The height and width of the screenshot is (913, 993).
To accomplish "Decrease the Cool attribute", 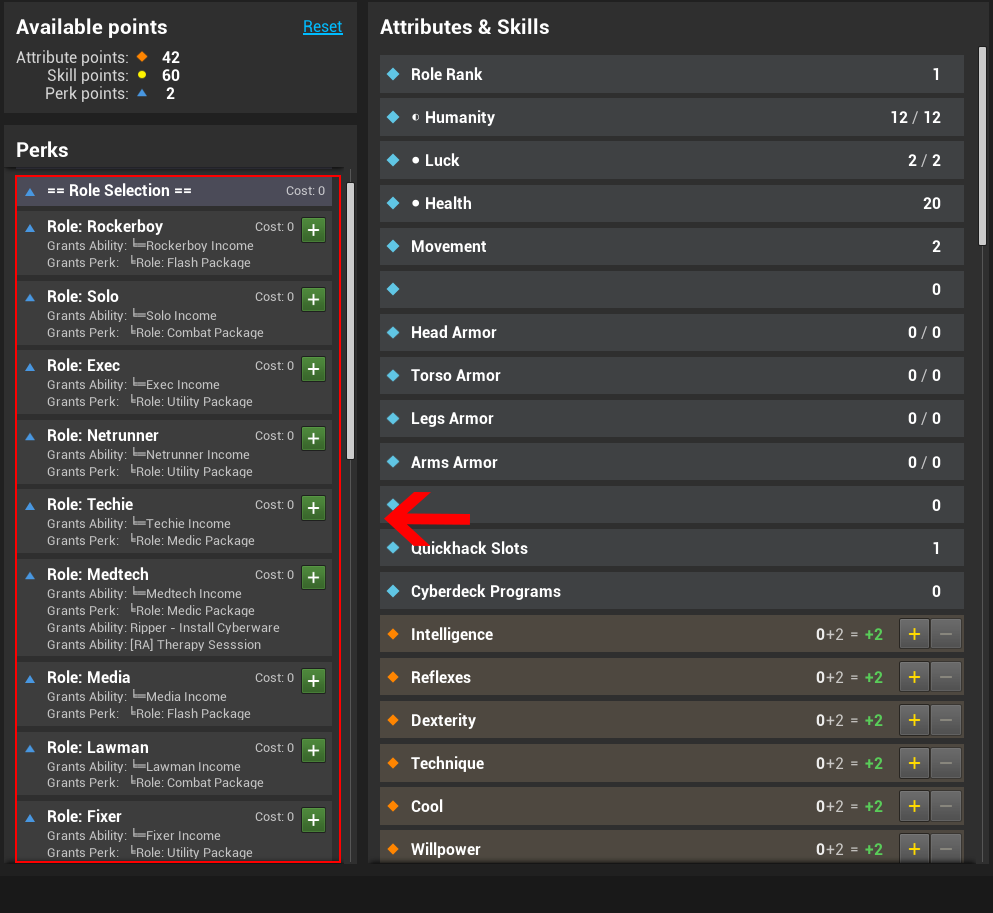I will coord(947,806).
